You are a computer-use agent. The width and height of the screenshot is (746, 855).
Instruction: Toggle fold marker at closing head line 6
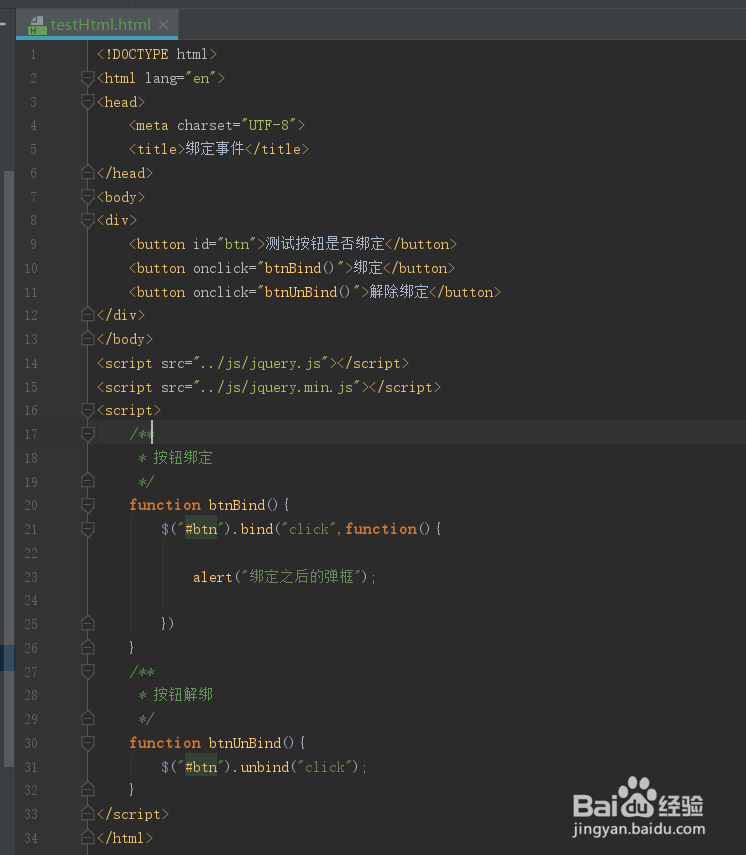point(87,173)
